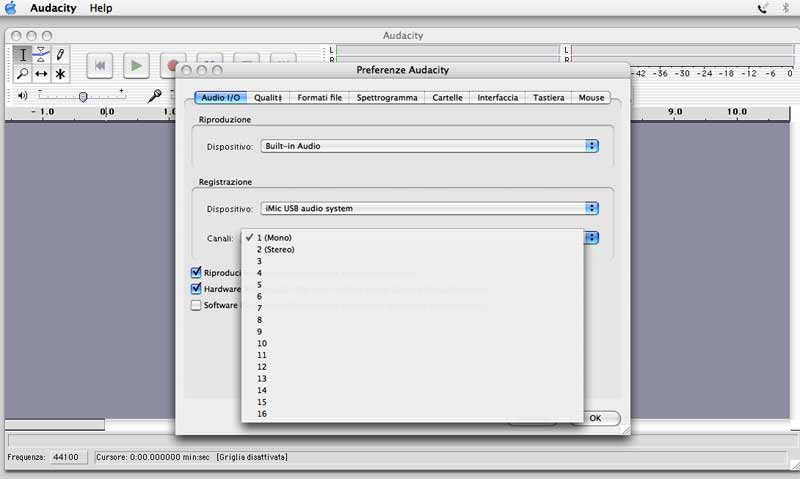Switch to the Formati file tab

[x=319, y=97]
